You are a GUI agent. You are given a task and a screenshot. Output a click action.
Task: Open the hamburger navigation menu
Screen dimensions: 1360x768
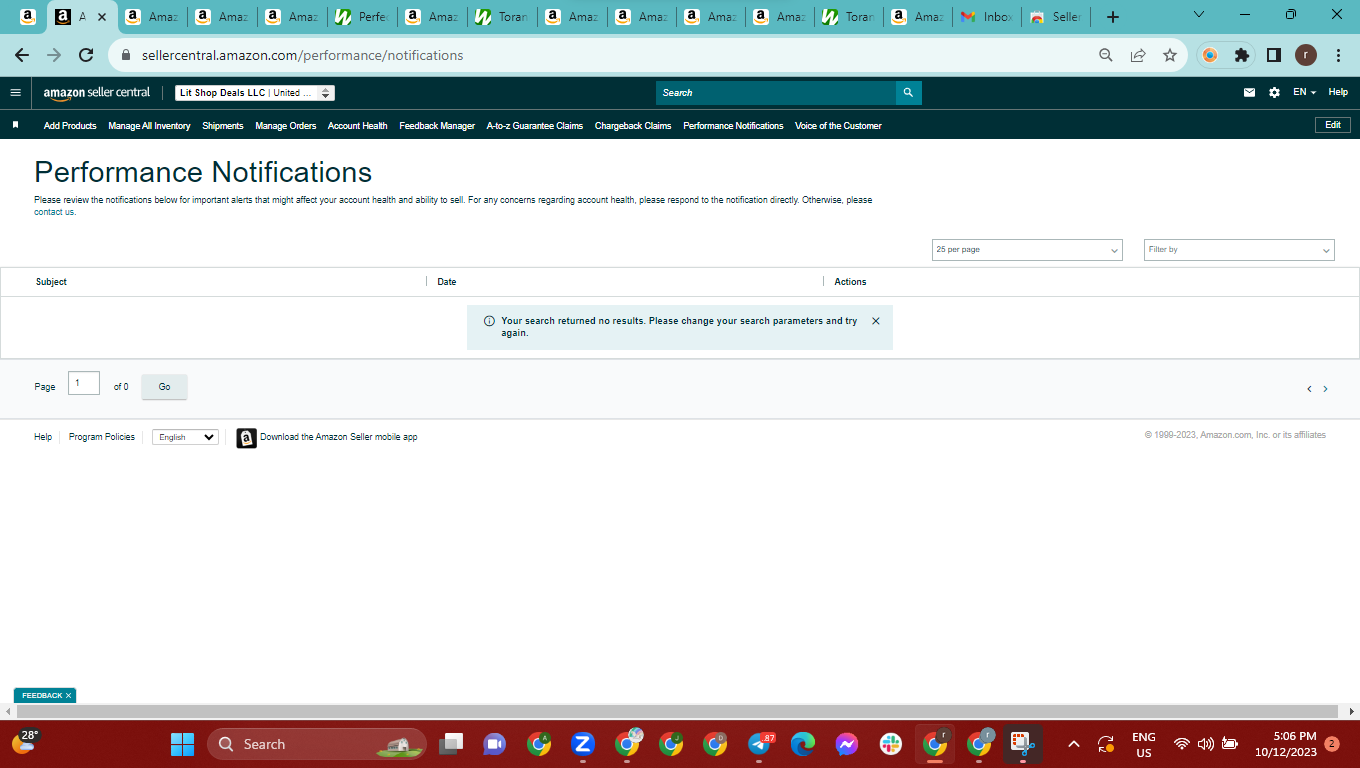click(15, 92)
